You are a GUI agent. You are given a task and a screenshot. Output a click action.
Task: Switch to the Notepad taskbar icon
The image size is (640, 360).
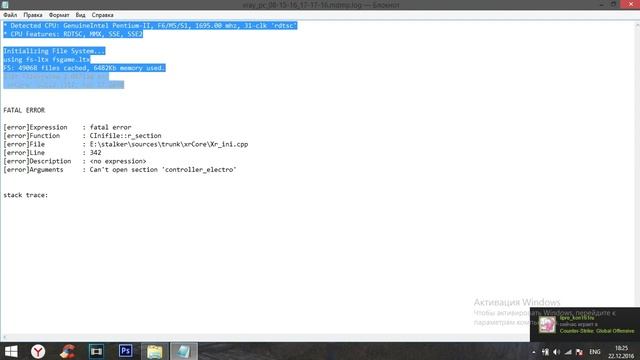click(x=184, y=351)
